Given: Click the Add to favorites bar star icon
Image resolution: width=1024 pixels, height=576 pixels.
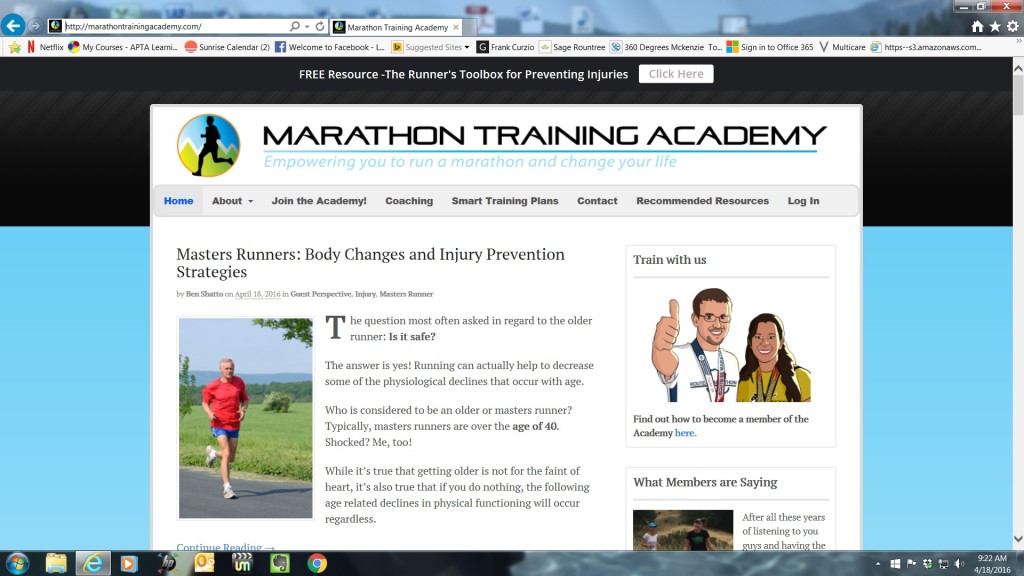Looking at the screenshot, I should coord(14,47).
